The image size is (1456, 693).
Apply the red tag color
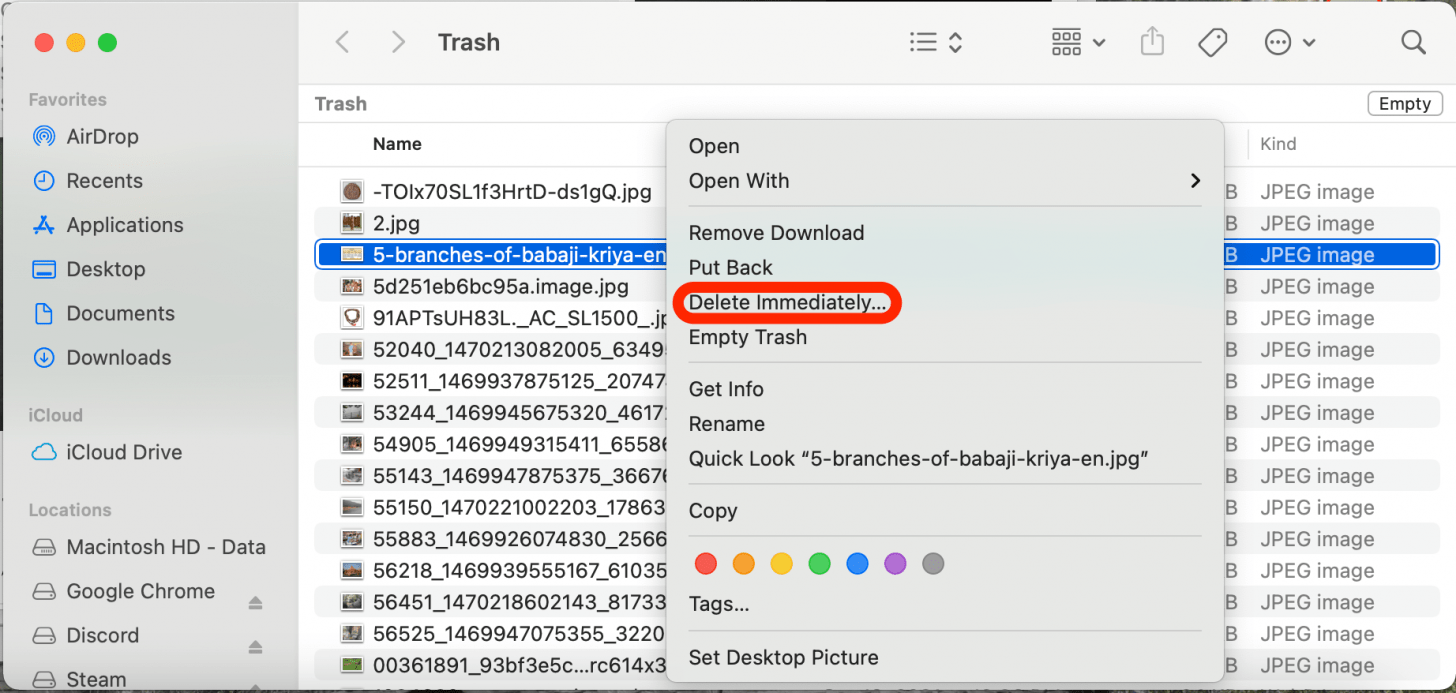(706, 564)
